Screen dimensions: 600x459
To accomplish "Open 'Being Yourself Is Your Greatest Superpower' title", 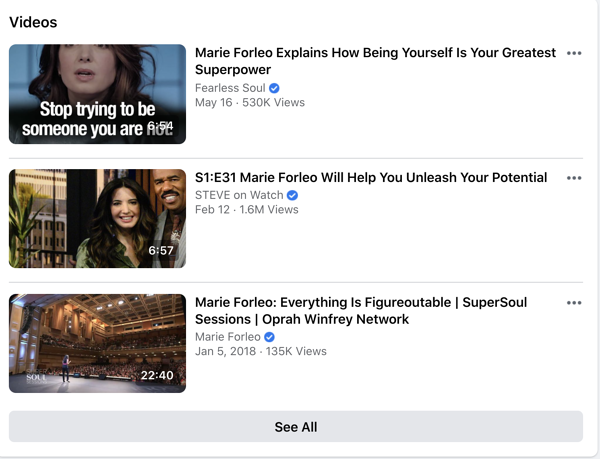I will (375, 61).
